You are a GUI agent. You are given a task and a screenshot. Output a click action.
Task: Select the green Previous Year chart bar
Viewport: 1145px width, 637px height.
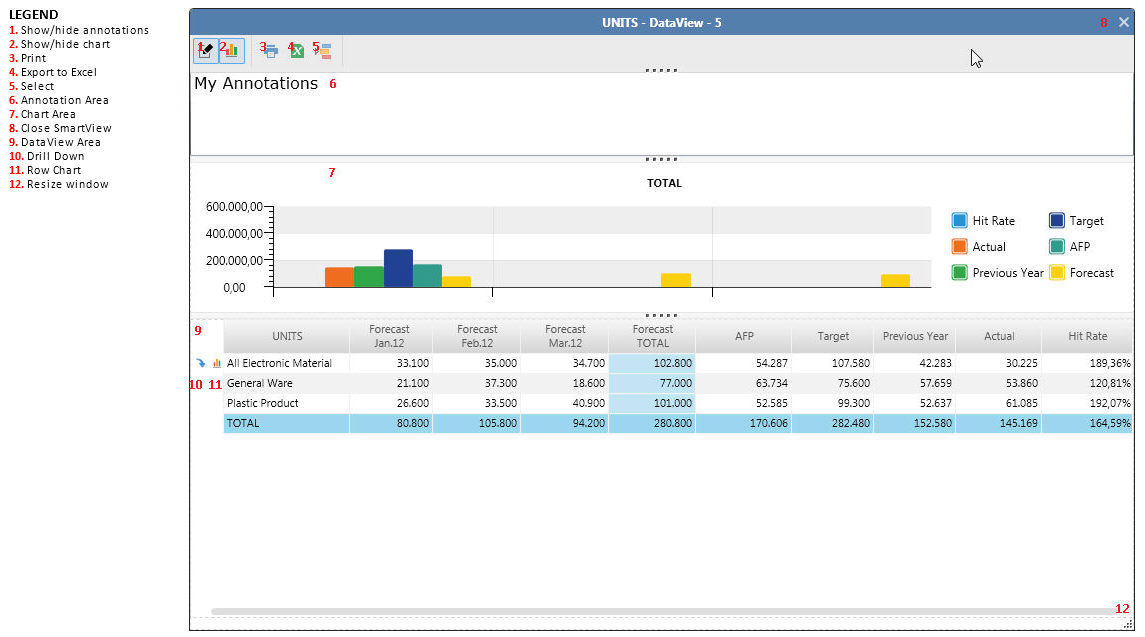369,277
